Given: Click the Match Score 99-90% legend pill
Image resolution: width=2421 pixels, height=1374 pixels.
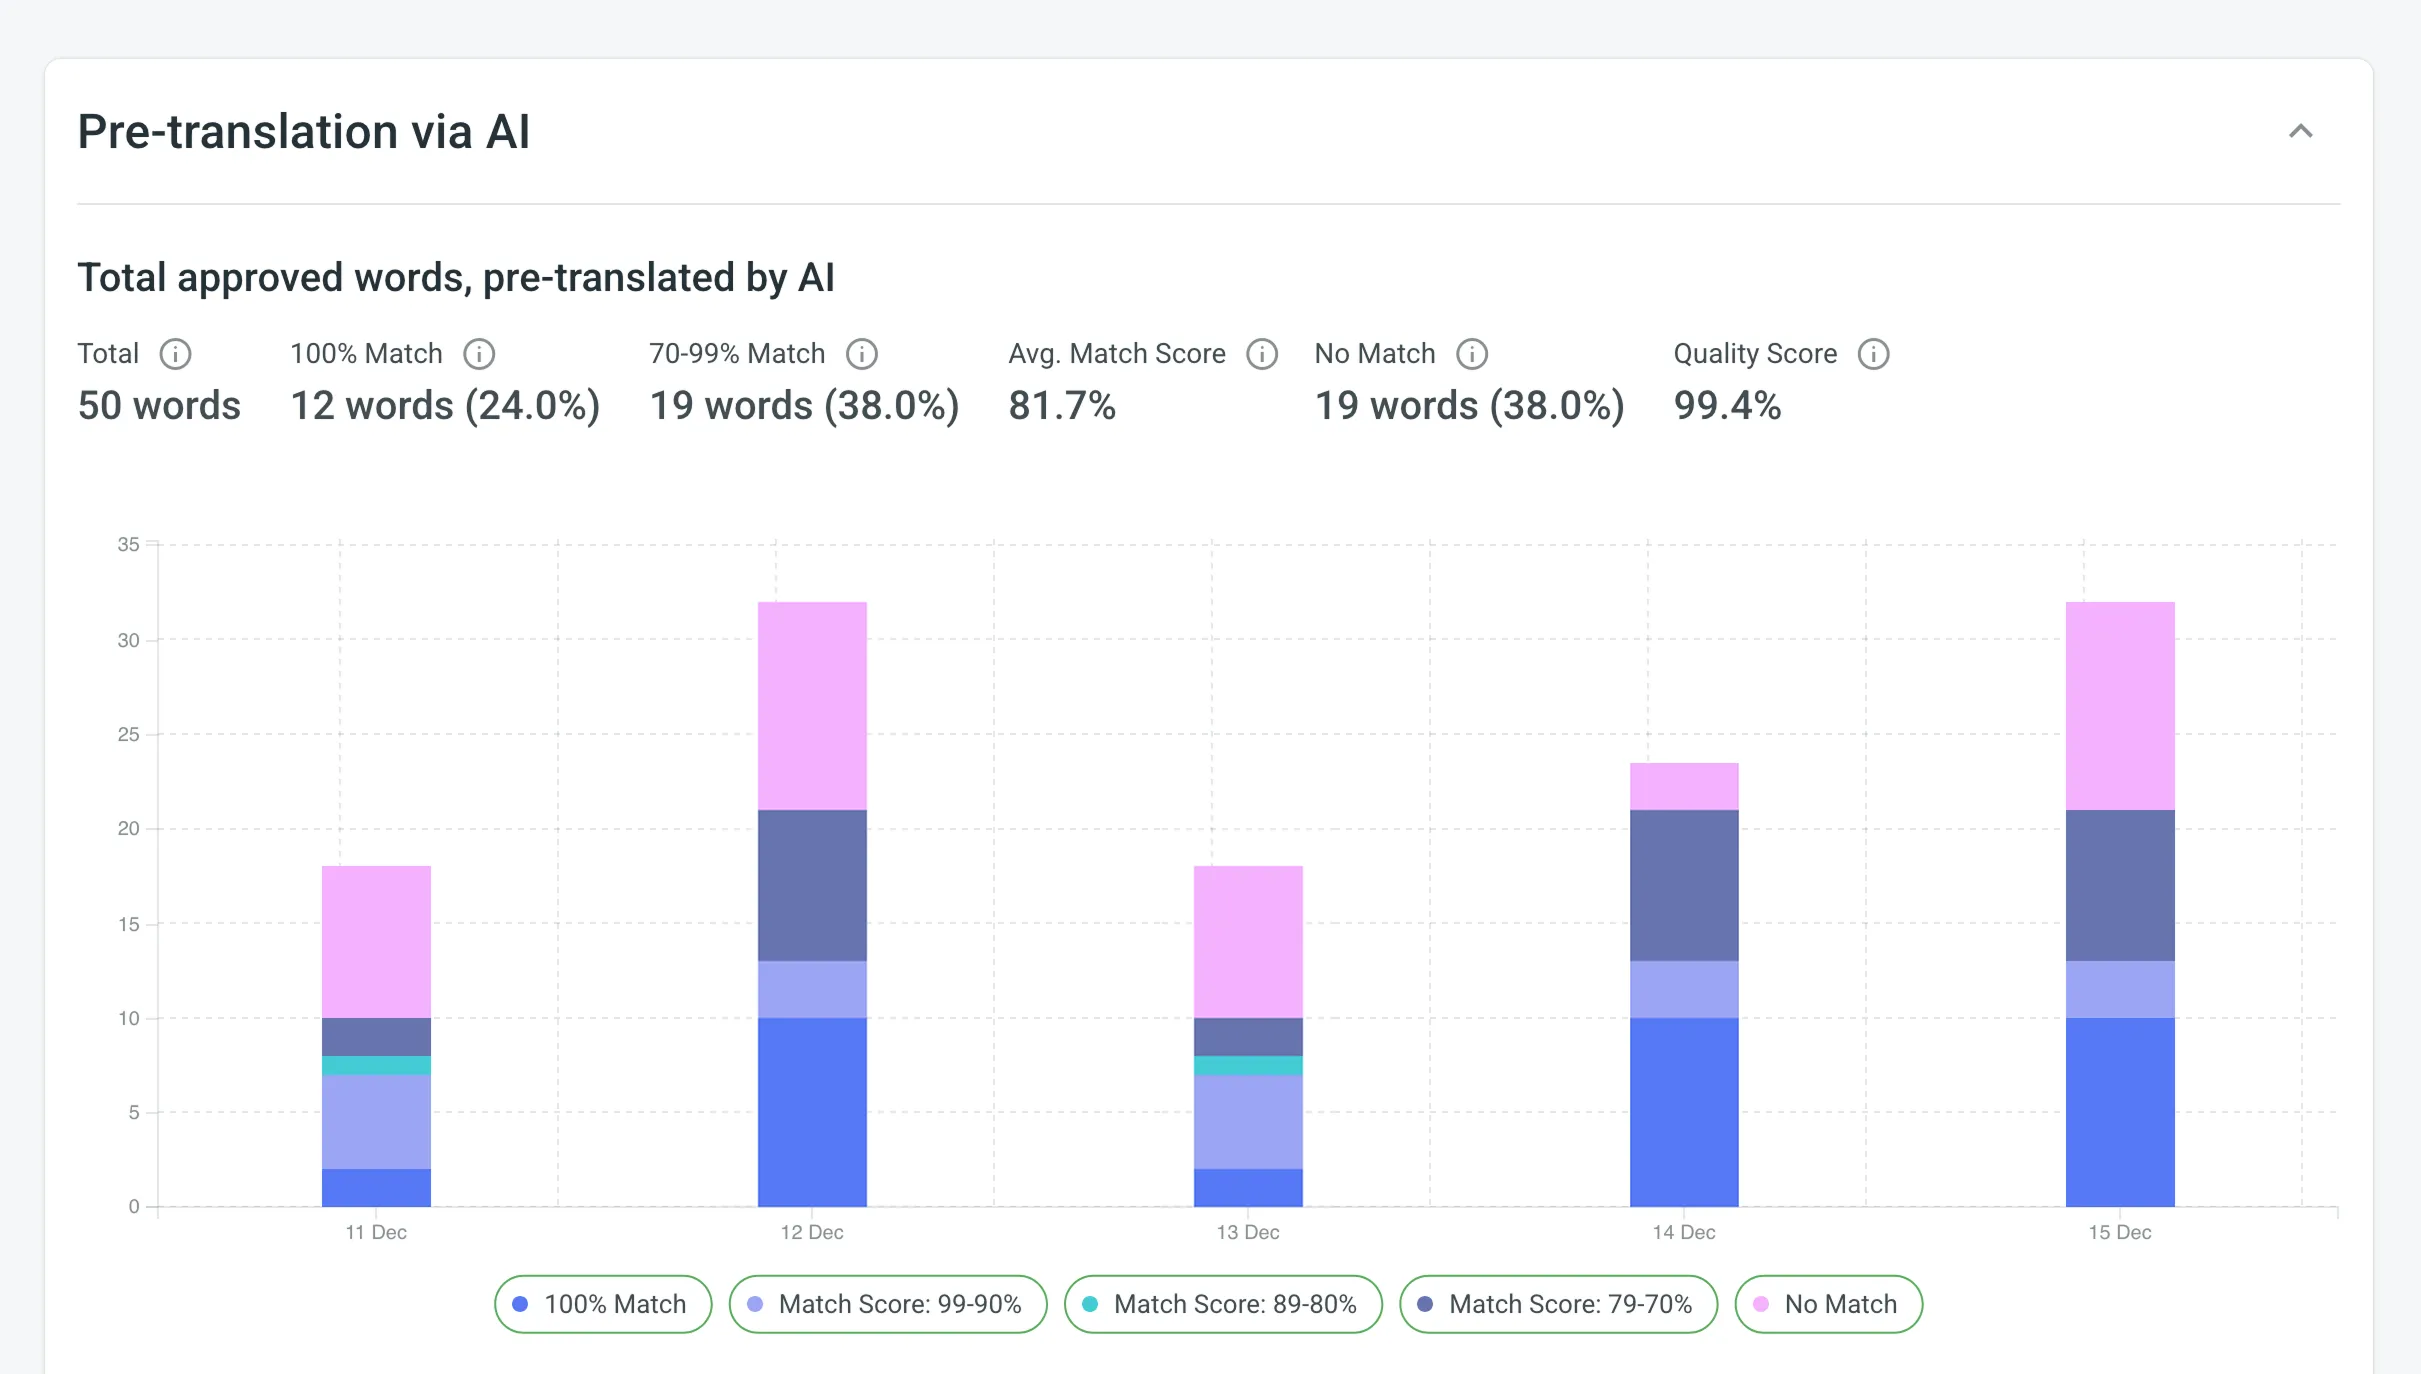Looking at the screenshot, I should pyautogui.click(x=887, y=1304).
